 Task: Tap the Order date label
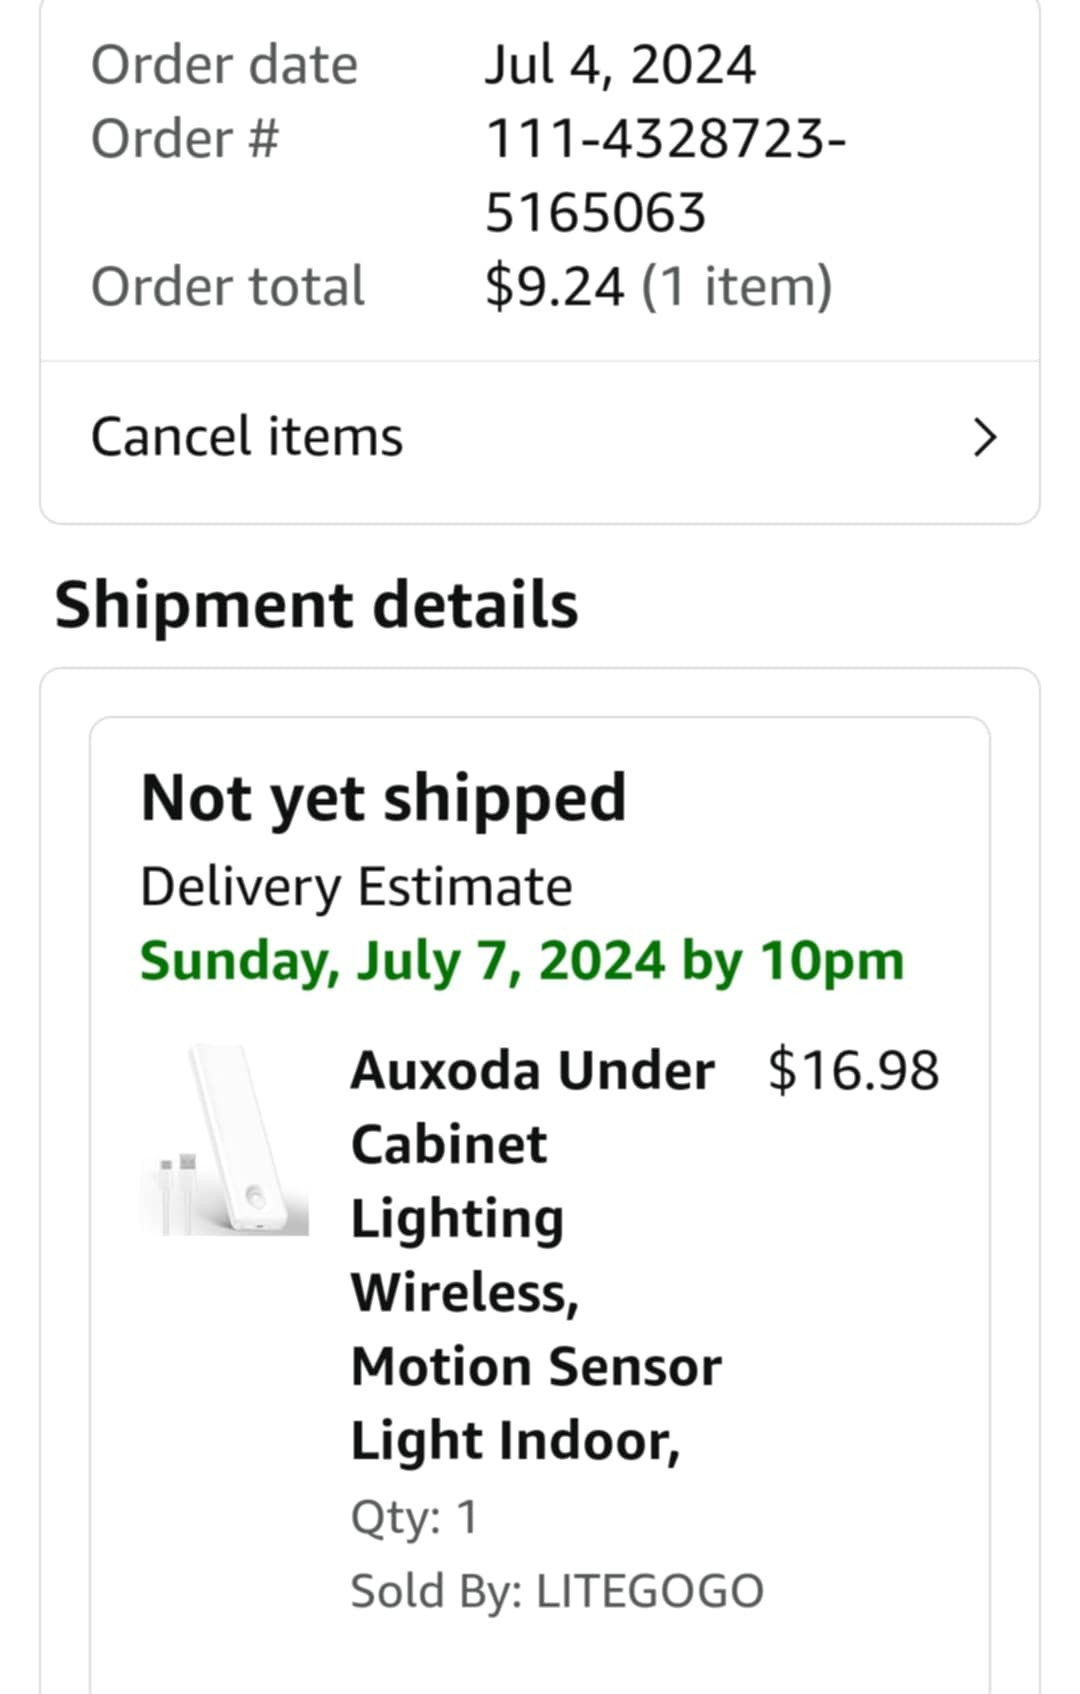224,65
